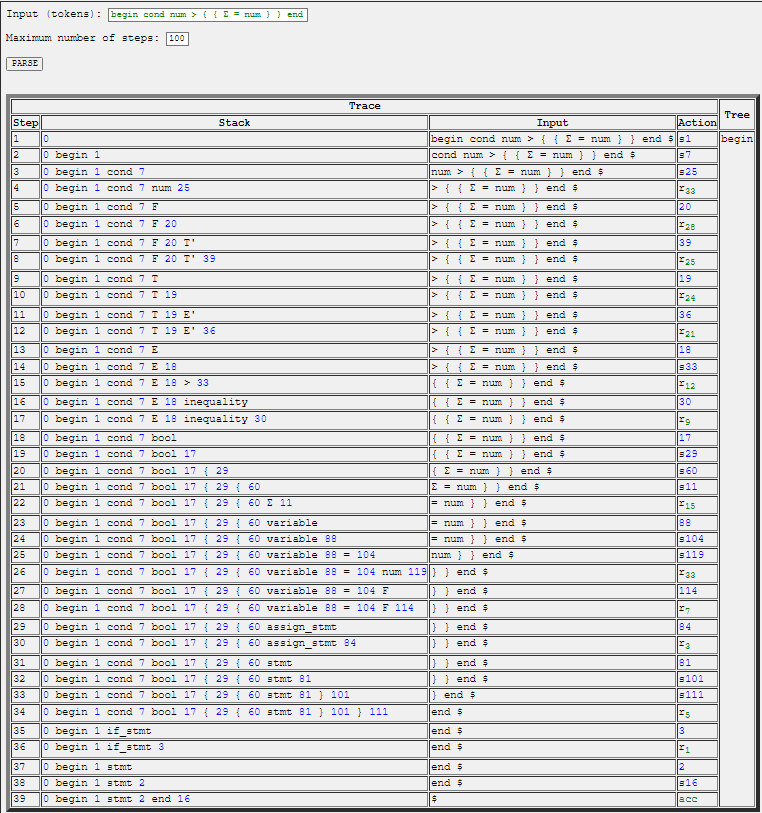762x813 pixels.
Task: Click 'begin' in the Tree column
Action: click(x=737, y=139)
